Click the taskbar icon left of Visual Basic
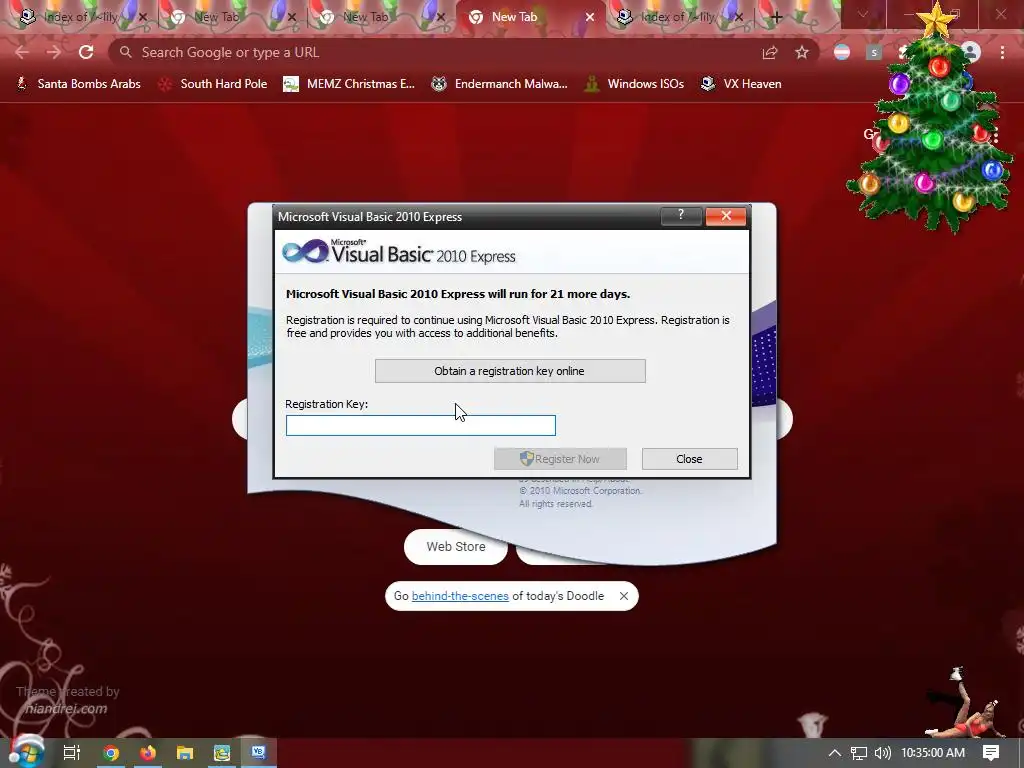Viewport: 1024px width, 768px height. [222, 753]
